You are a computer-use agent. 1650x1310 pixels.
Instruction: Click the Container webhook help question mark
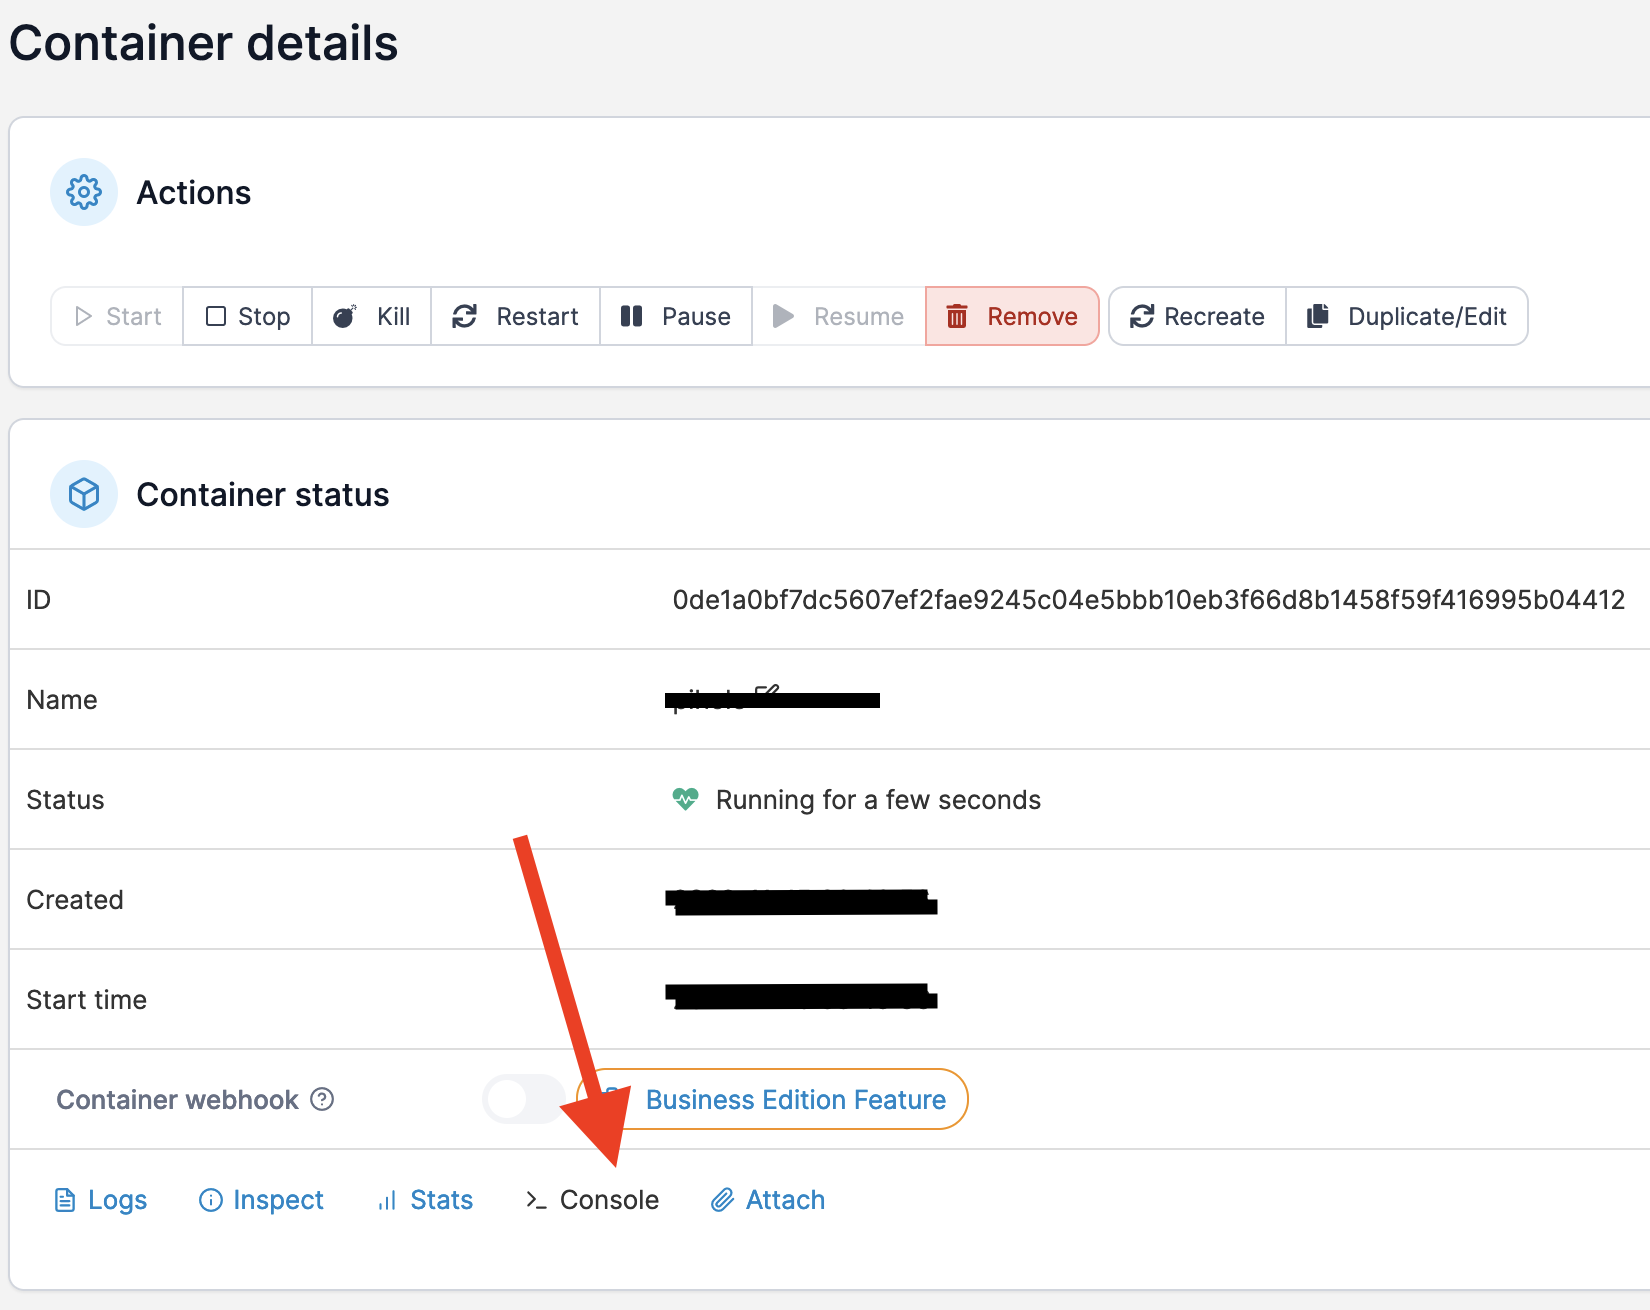[321, 1099]
